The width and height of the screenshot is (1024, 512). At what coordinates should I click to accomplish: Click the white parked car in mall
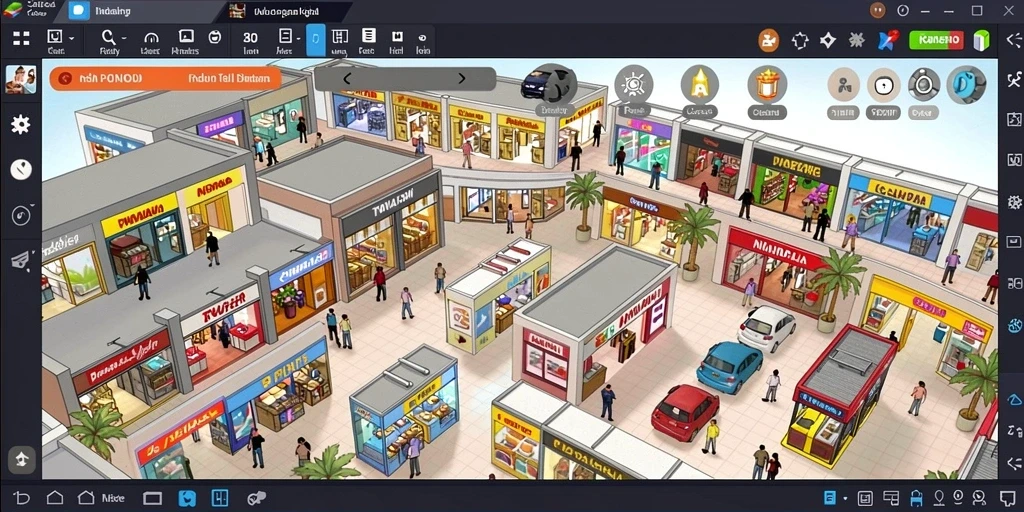(767, 328)
